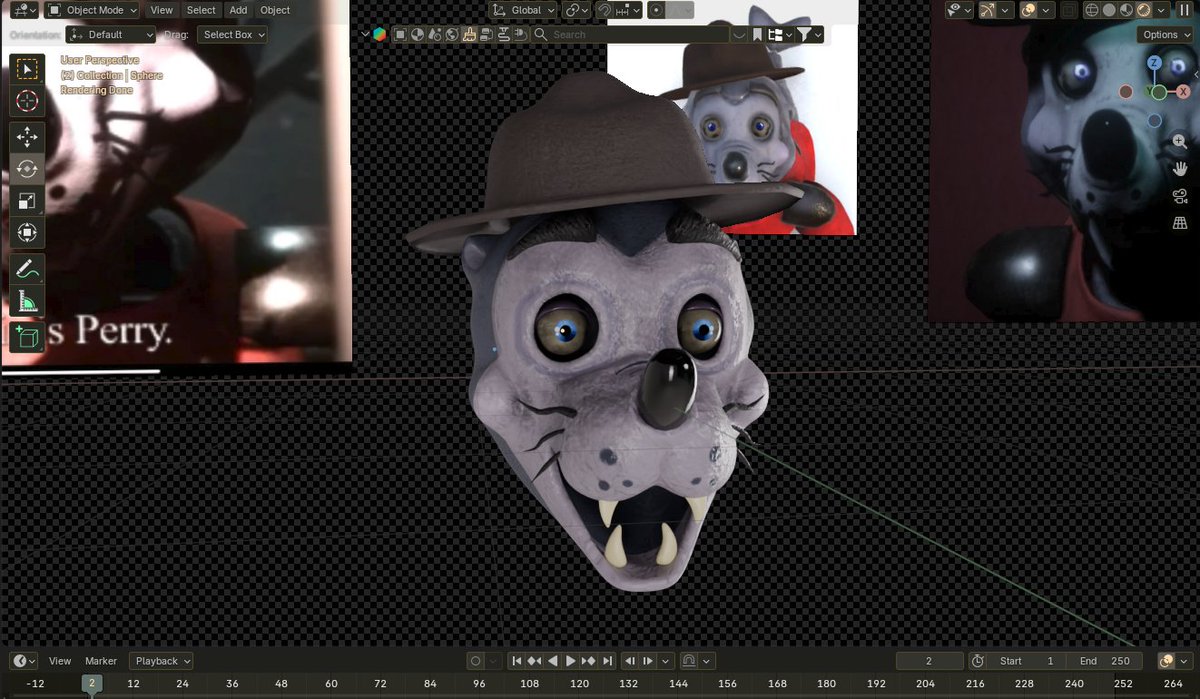Screen dimensions: 1200x699
Task: Click frame 120 on the timeline ruler
Action: pos(579,684)
